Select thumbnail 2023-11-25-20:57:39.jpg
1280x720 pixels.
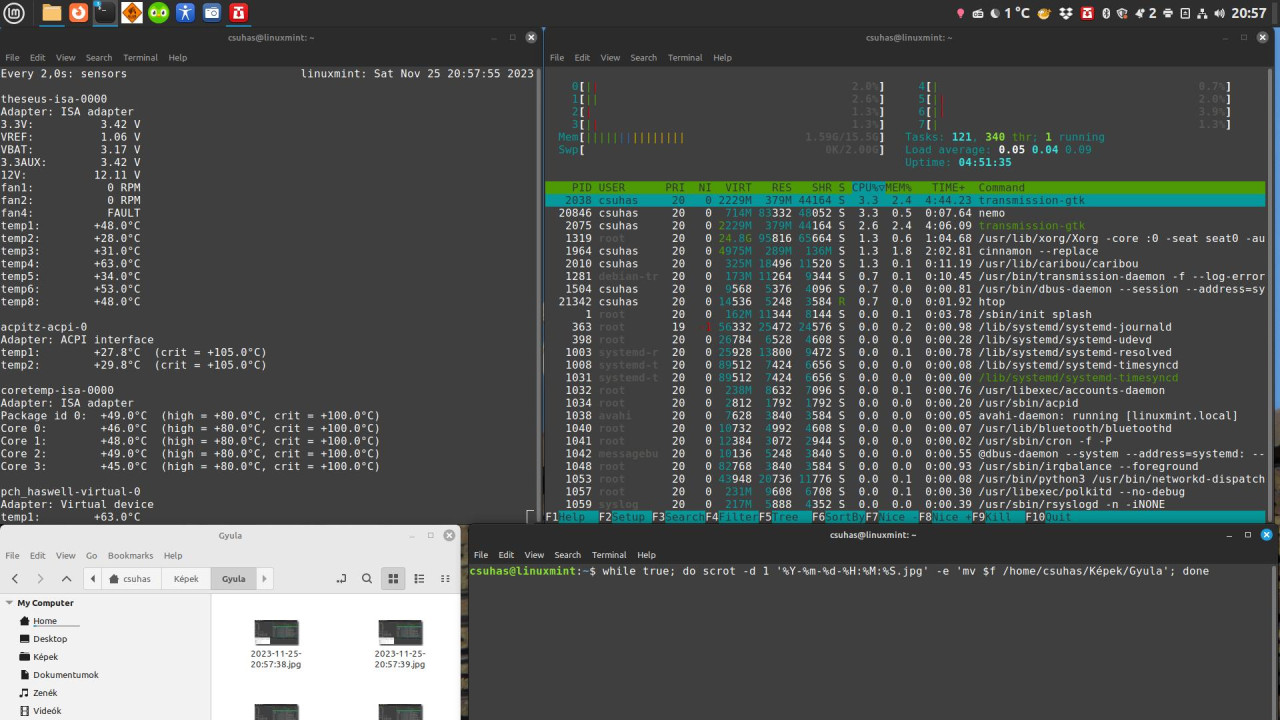[x=400, y=644]
